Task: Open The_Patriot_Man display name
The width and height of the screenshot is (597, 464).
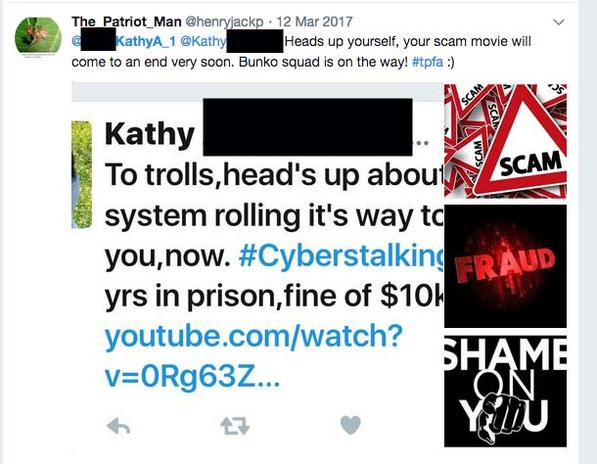Action: click(126, 22)
